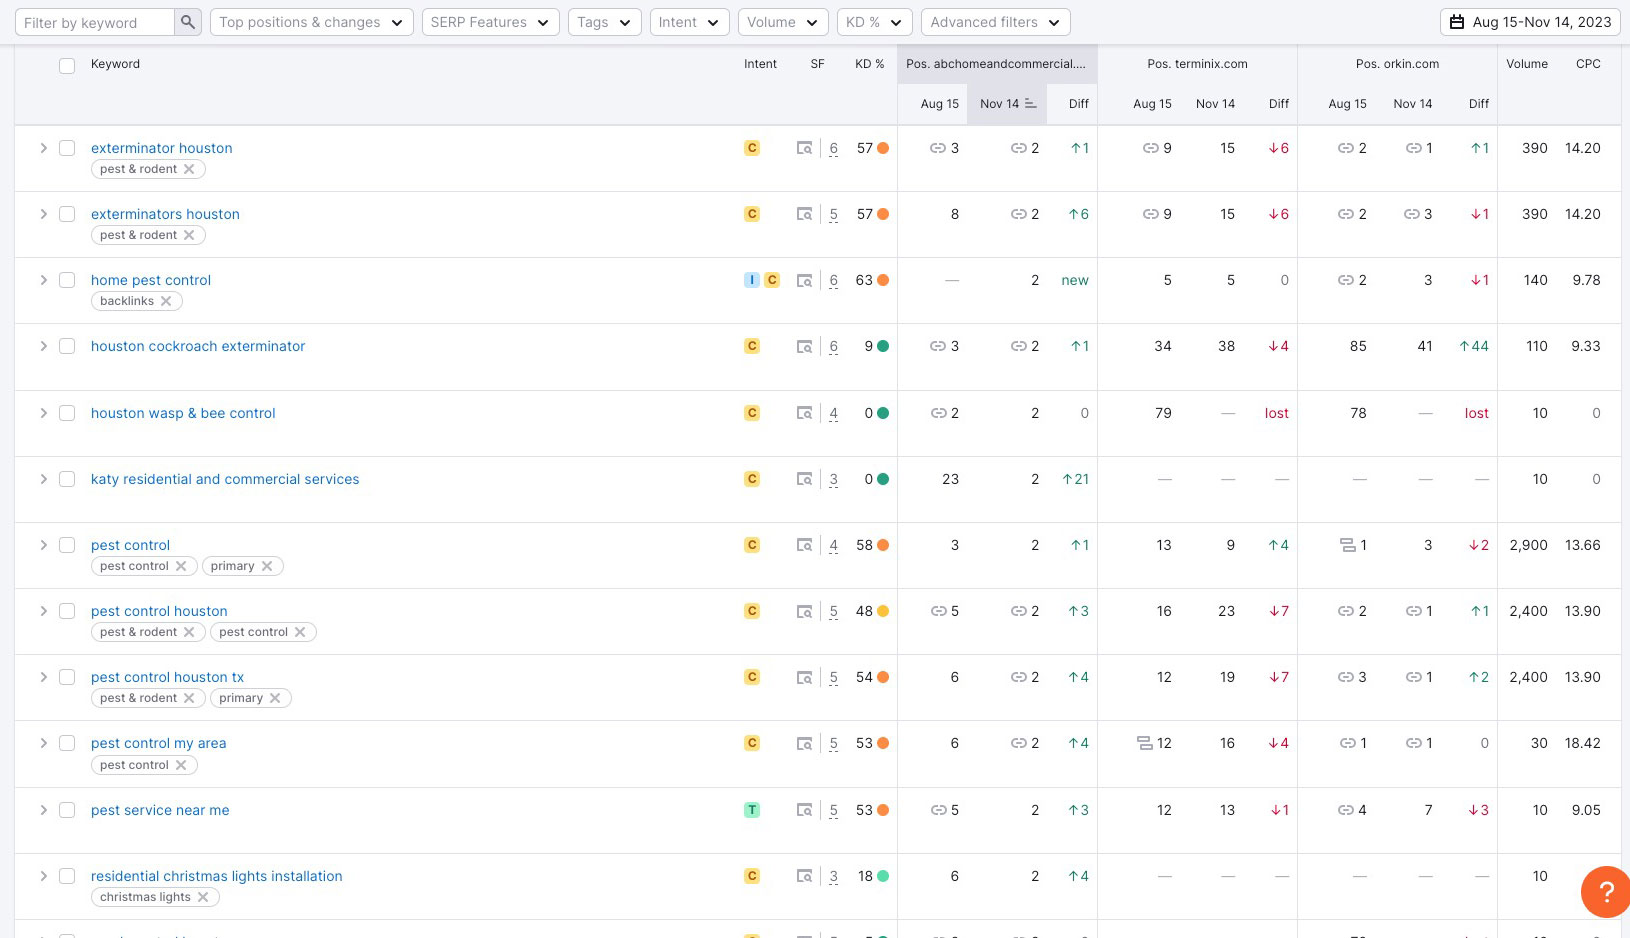Open keyword link pest control my area
The width and height of the screenshot is (1630, 938).
tap(158, 743)
